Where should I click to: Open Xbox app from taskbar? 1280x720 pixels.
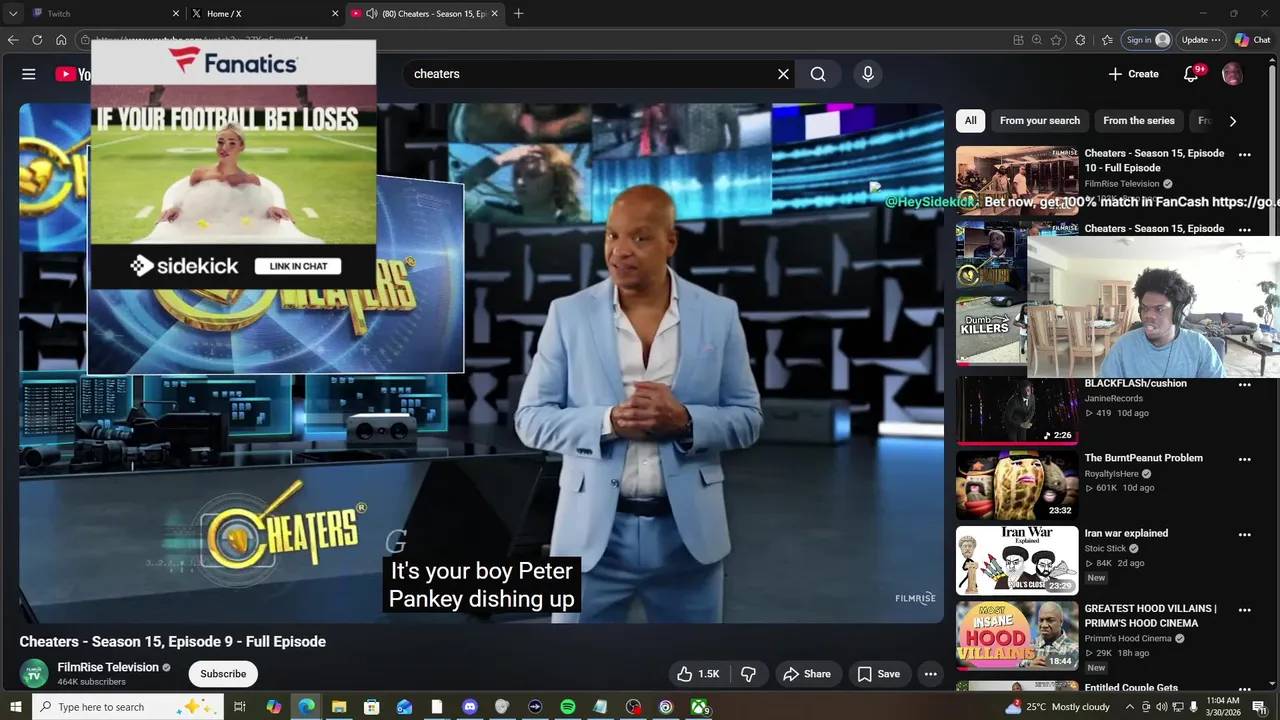699,707
